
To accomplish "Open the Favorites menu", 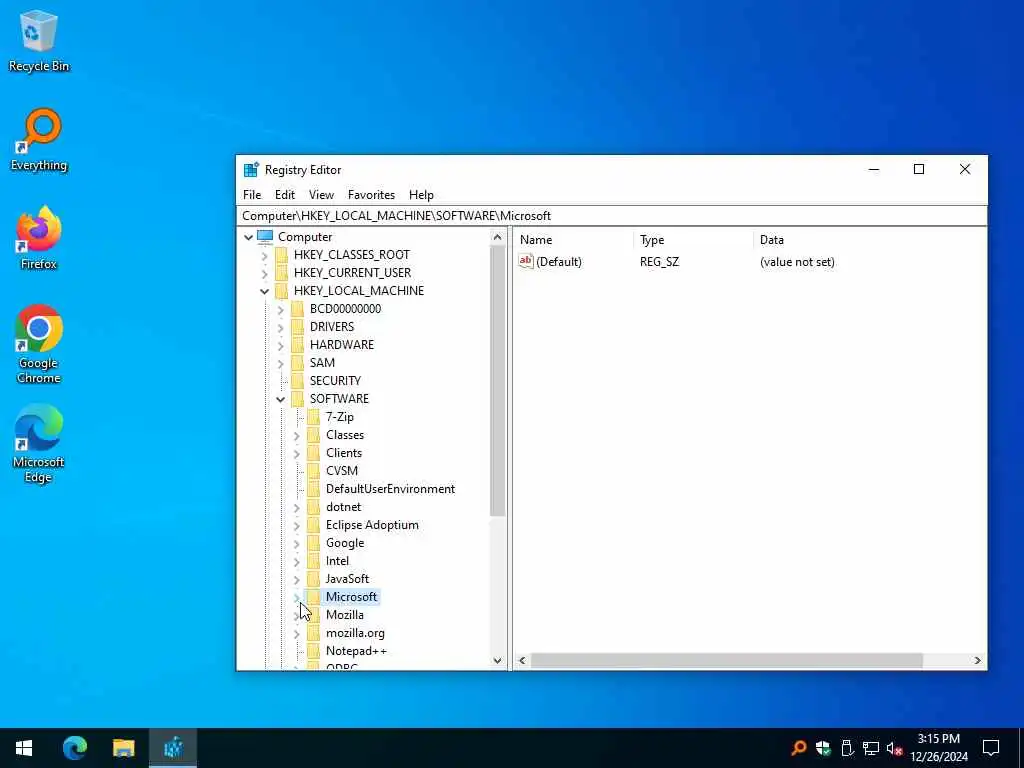I will tap(371, 195).
